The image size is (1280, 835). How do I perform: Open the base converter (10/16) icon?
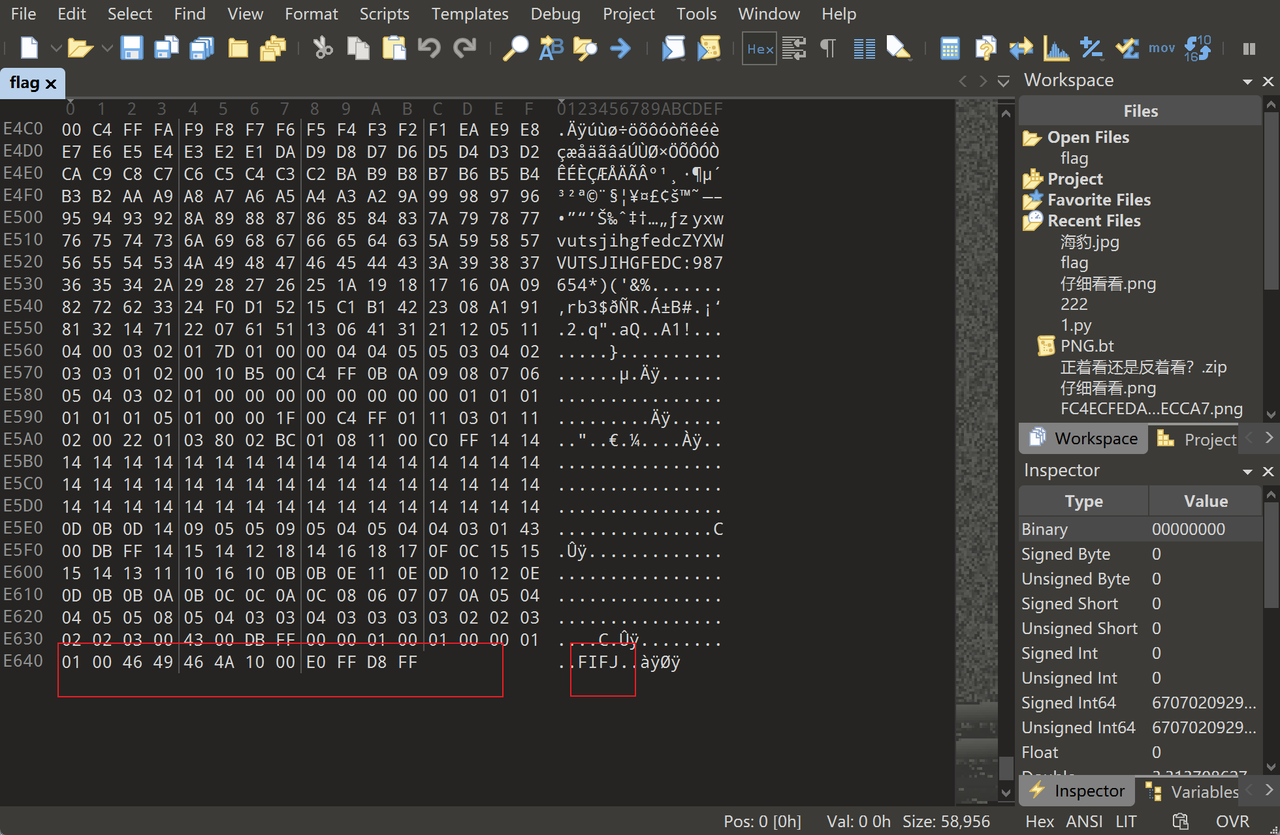[x=1197, y=47]
